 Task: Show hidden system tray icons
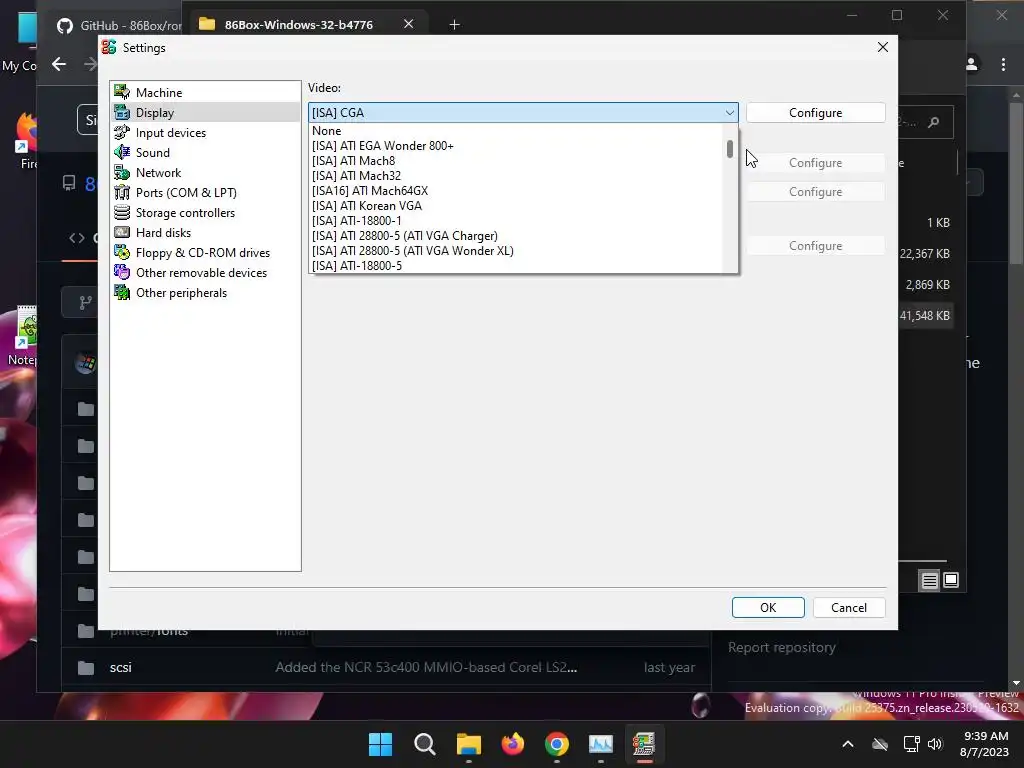tap(848, 744)
